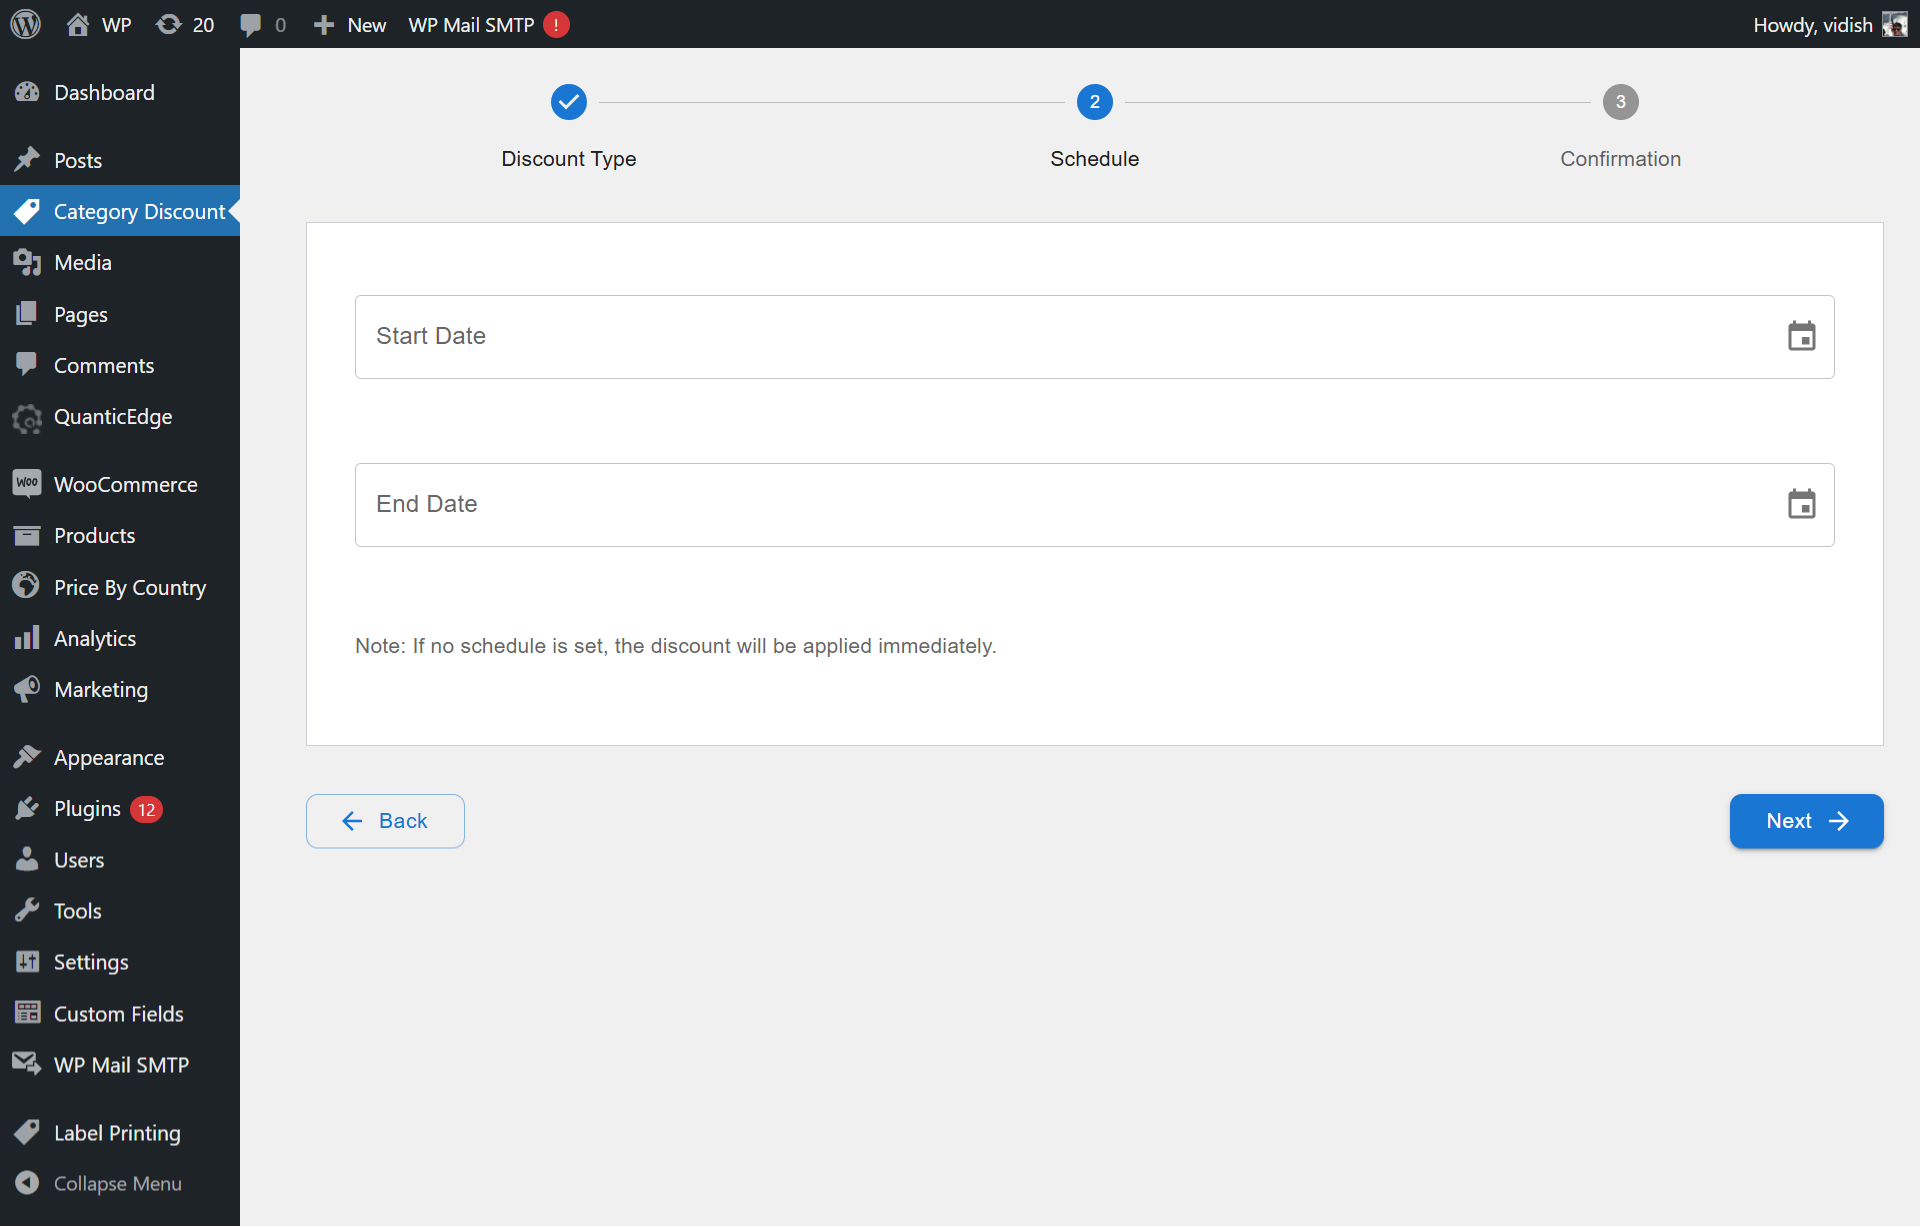This screenshot has width=1920, height=1227.
Task: Open the WooCommerce menu item
Action: tap(125, 484)
